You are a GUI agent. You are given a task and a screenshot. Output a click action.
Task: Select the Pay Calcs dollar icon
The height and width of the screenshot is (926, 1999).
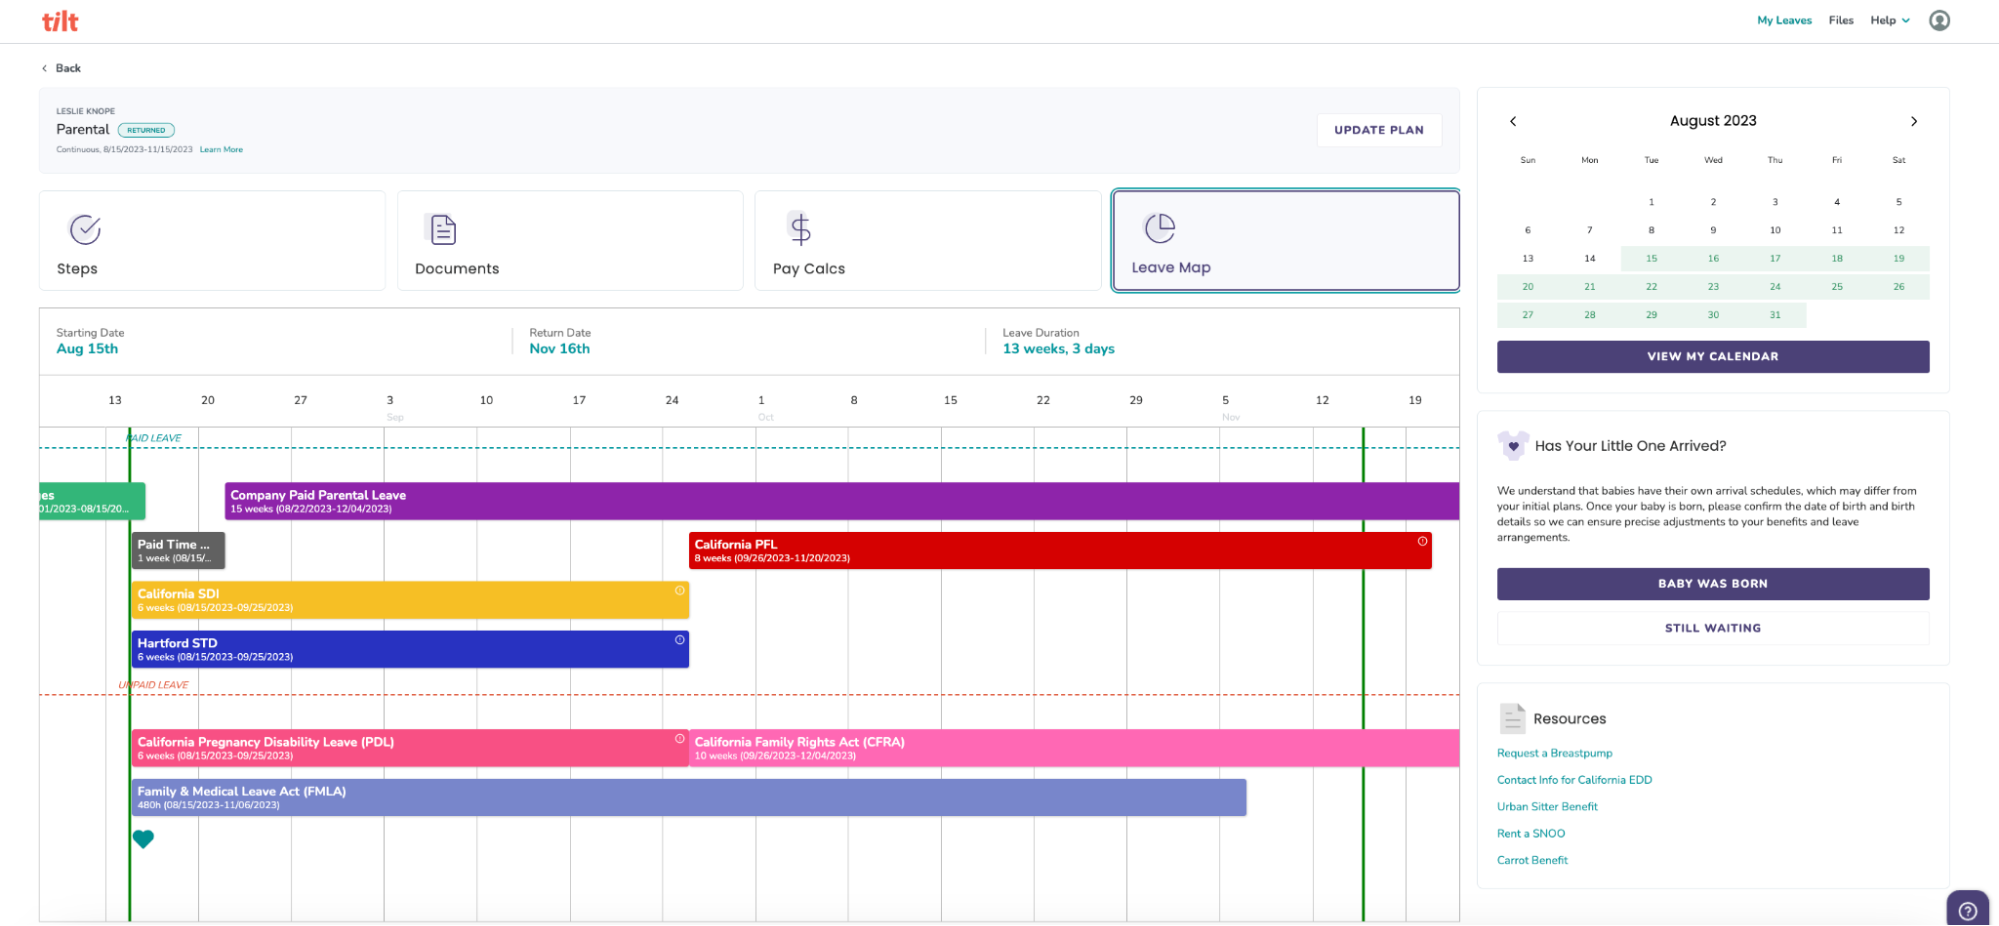coord(799,228)
